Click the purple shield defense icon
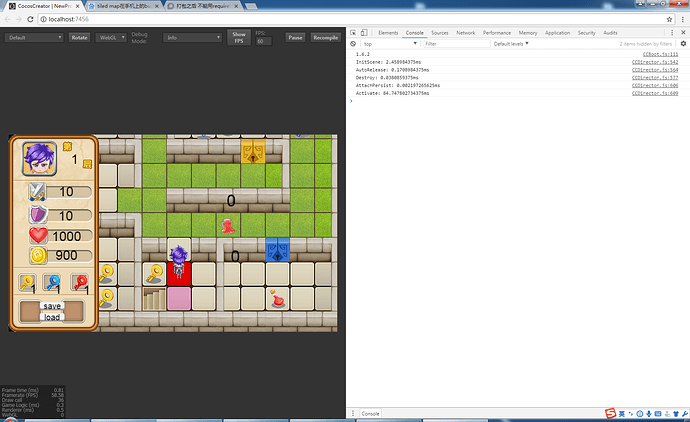This screenshot has height=422, width=690. 38,215
